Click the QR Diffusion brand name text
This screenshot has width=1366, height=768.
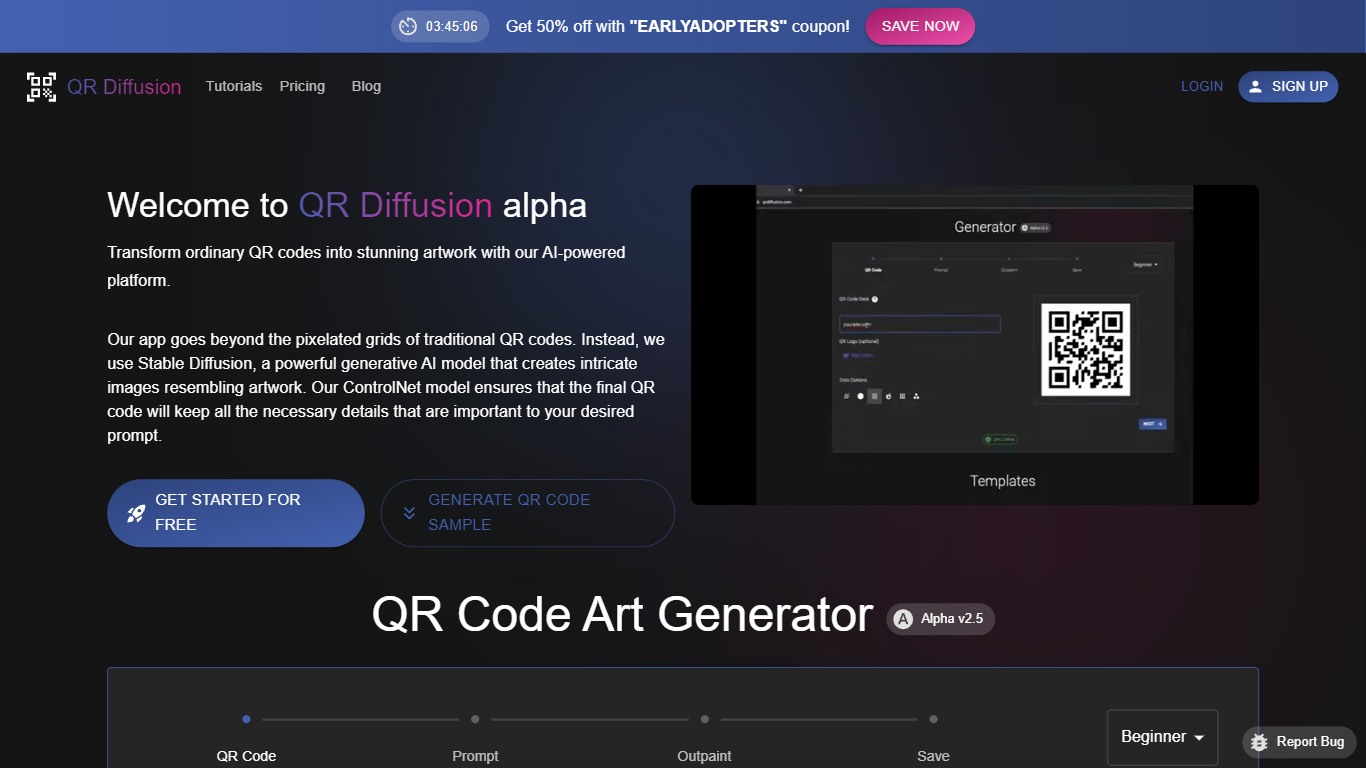click(x=124, y=87)
